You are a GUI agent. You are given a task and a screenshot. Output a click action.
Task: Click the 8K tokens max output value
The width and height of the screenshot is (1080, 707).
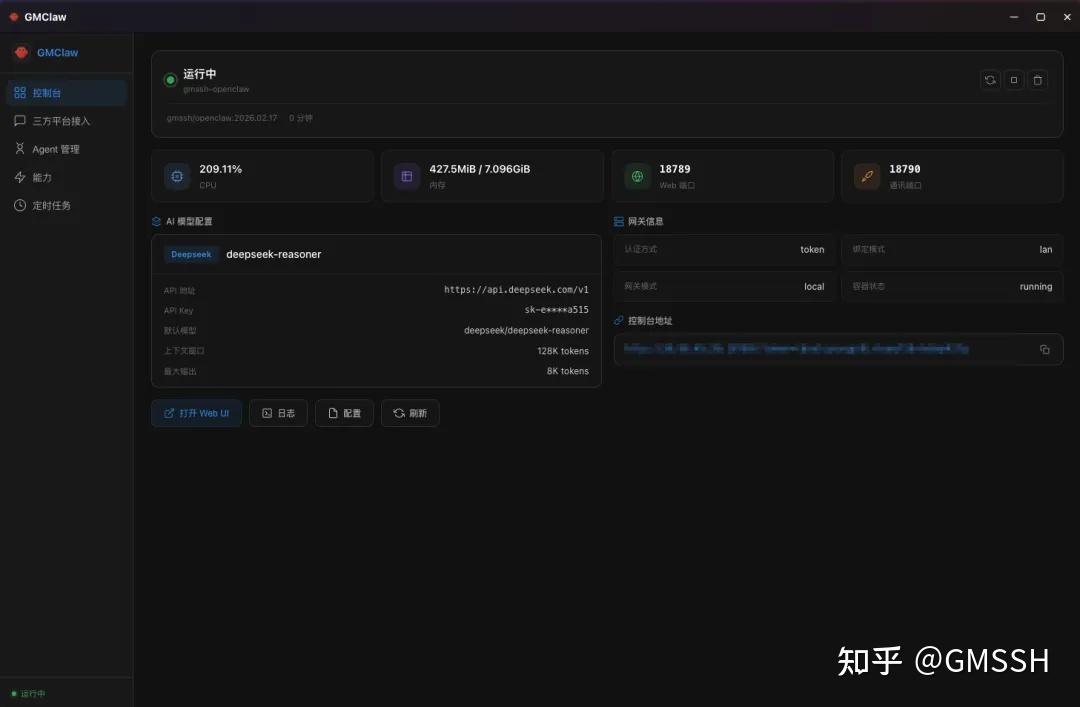click(x=568, y=371)
